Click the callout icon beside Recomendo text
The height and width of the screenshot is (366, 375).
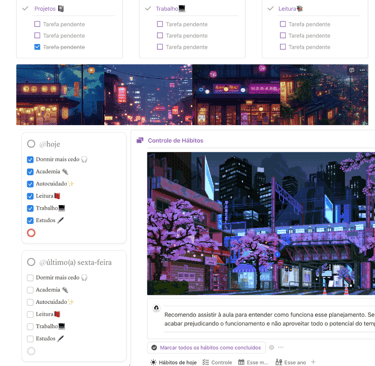click(x=156, y=308)
